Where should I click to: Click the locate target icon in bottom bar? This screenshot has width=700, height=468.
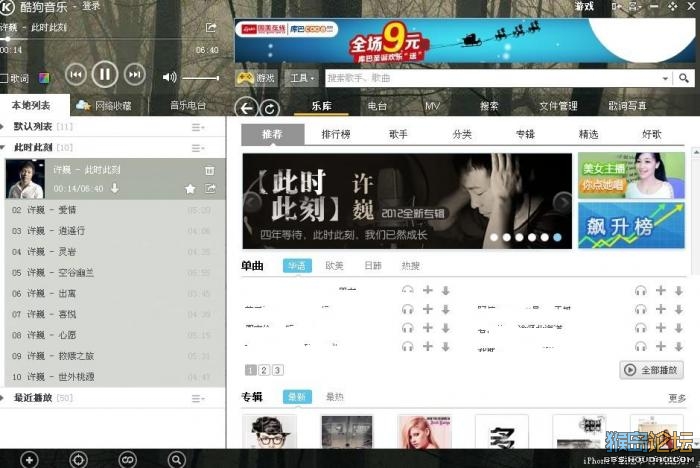click(x=79, y=460)
